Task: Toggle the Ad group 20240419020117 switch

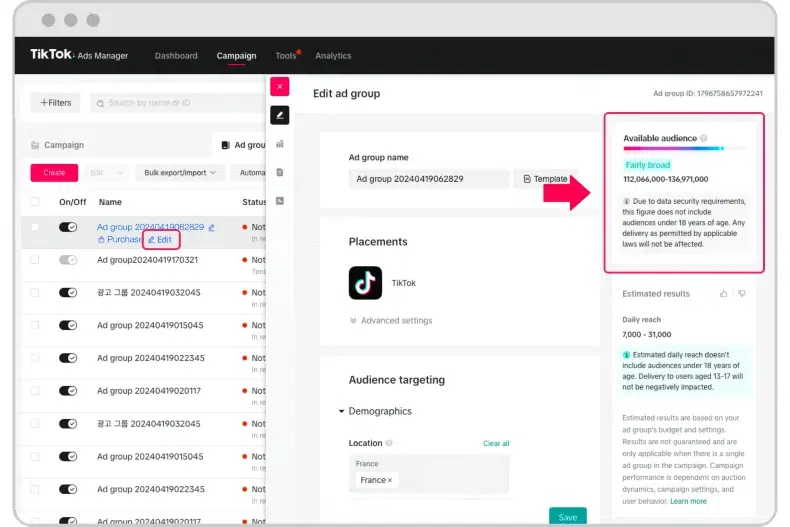Action: [x=68, y=391]
